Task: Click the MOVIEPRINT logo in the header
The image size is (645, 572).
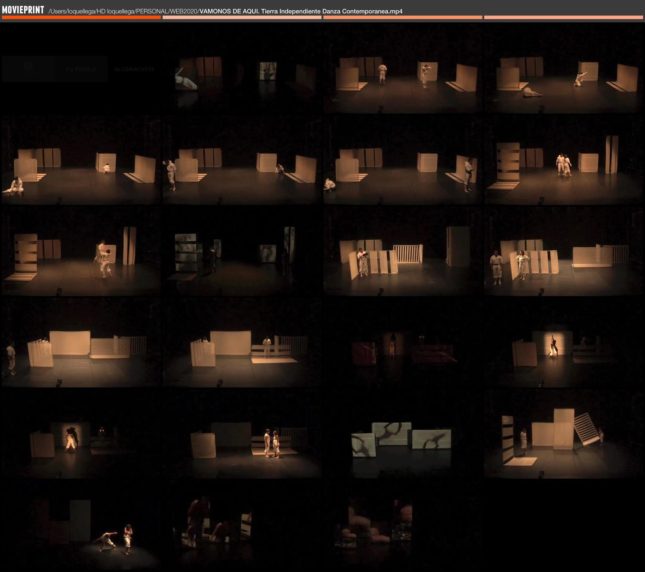Action: [x=23, y=10]
